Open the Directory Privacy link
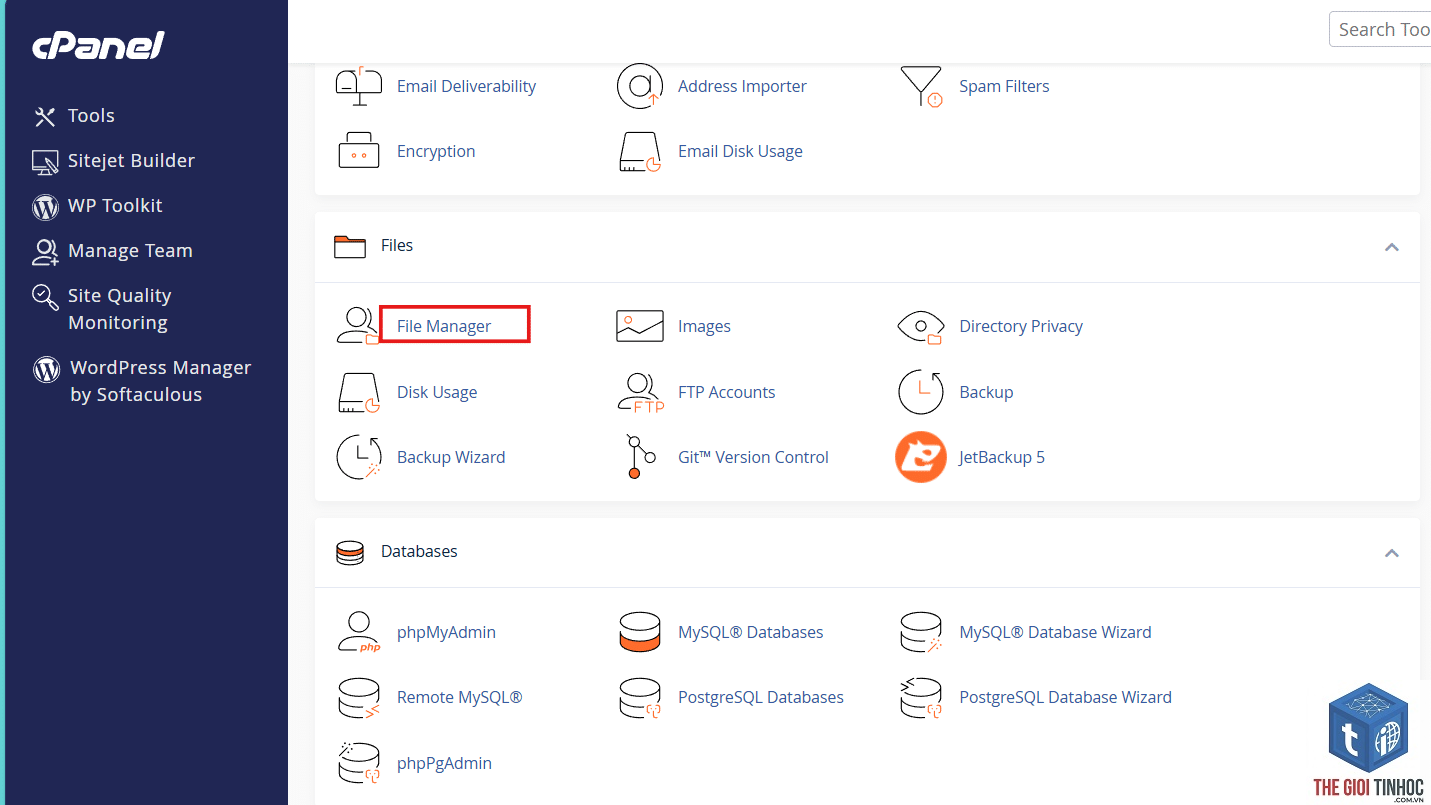 coord(1021,326)
